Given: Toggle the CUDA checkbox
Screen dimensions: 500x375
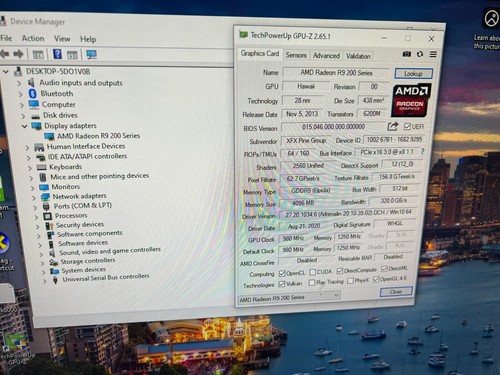Looking at the screenshot, I should coord(313,272).
